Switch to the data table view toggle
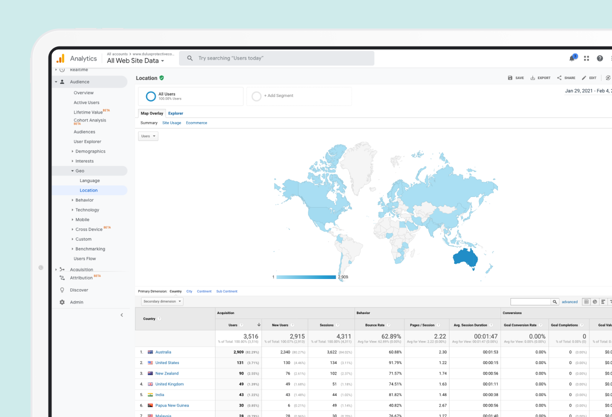The height and width of the screenshot is (417, 612). click(x=586, y=301)
